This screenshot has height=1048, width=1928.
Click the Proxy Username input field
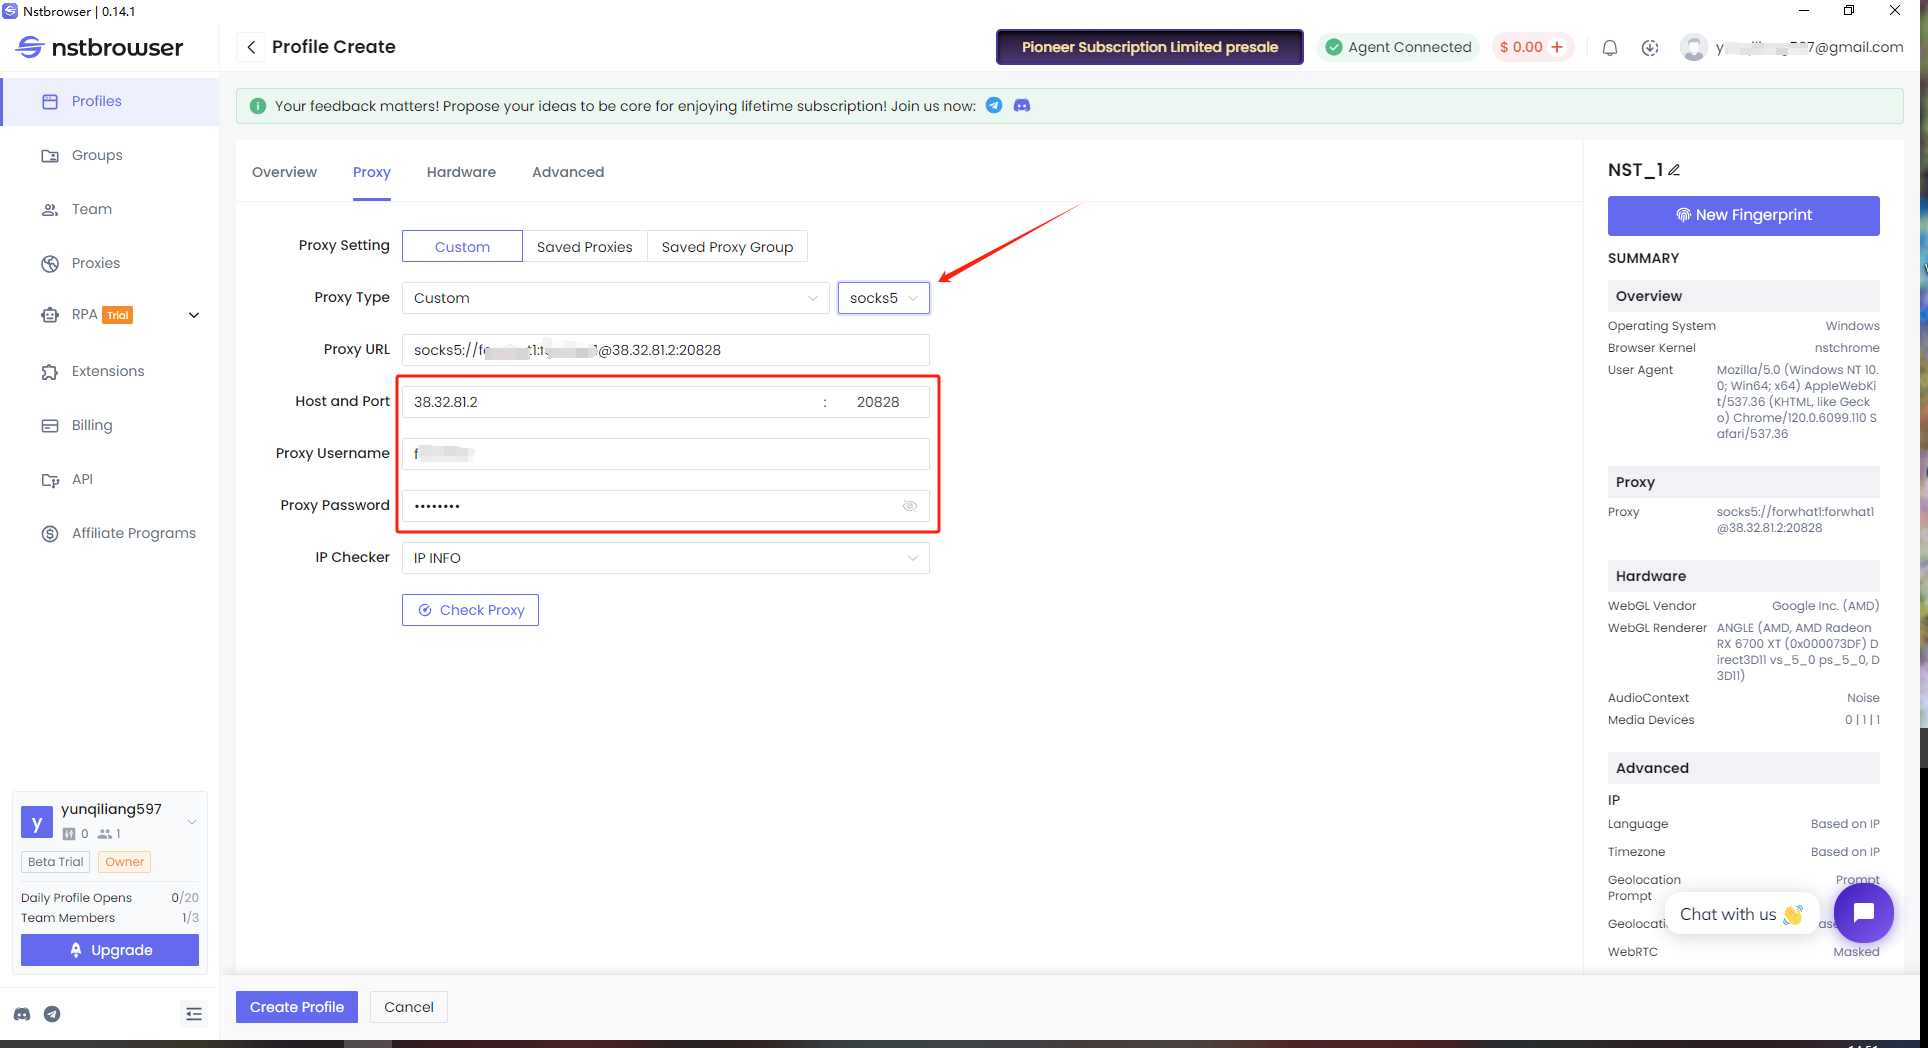[x=665, y=454]
